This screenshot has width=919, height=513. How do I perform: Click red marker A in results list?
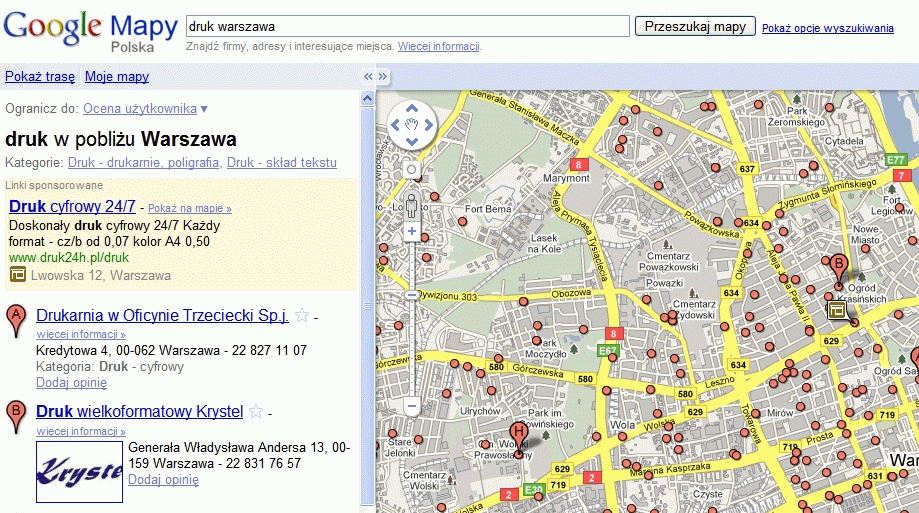(16, 321)
